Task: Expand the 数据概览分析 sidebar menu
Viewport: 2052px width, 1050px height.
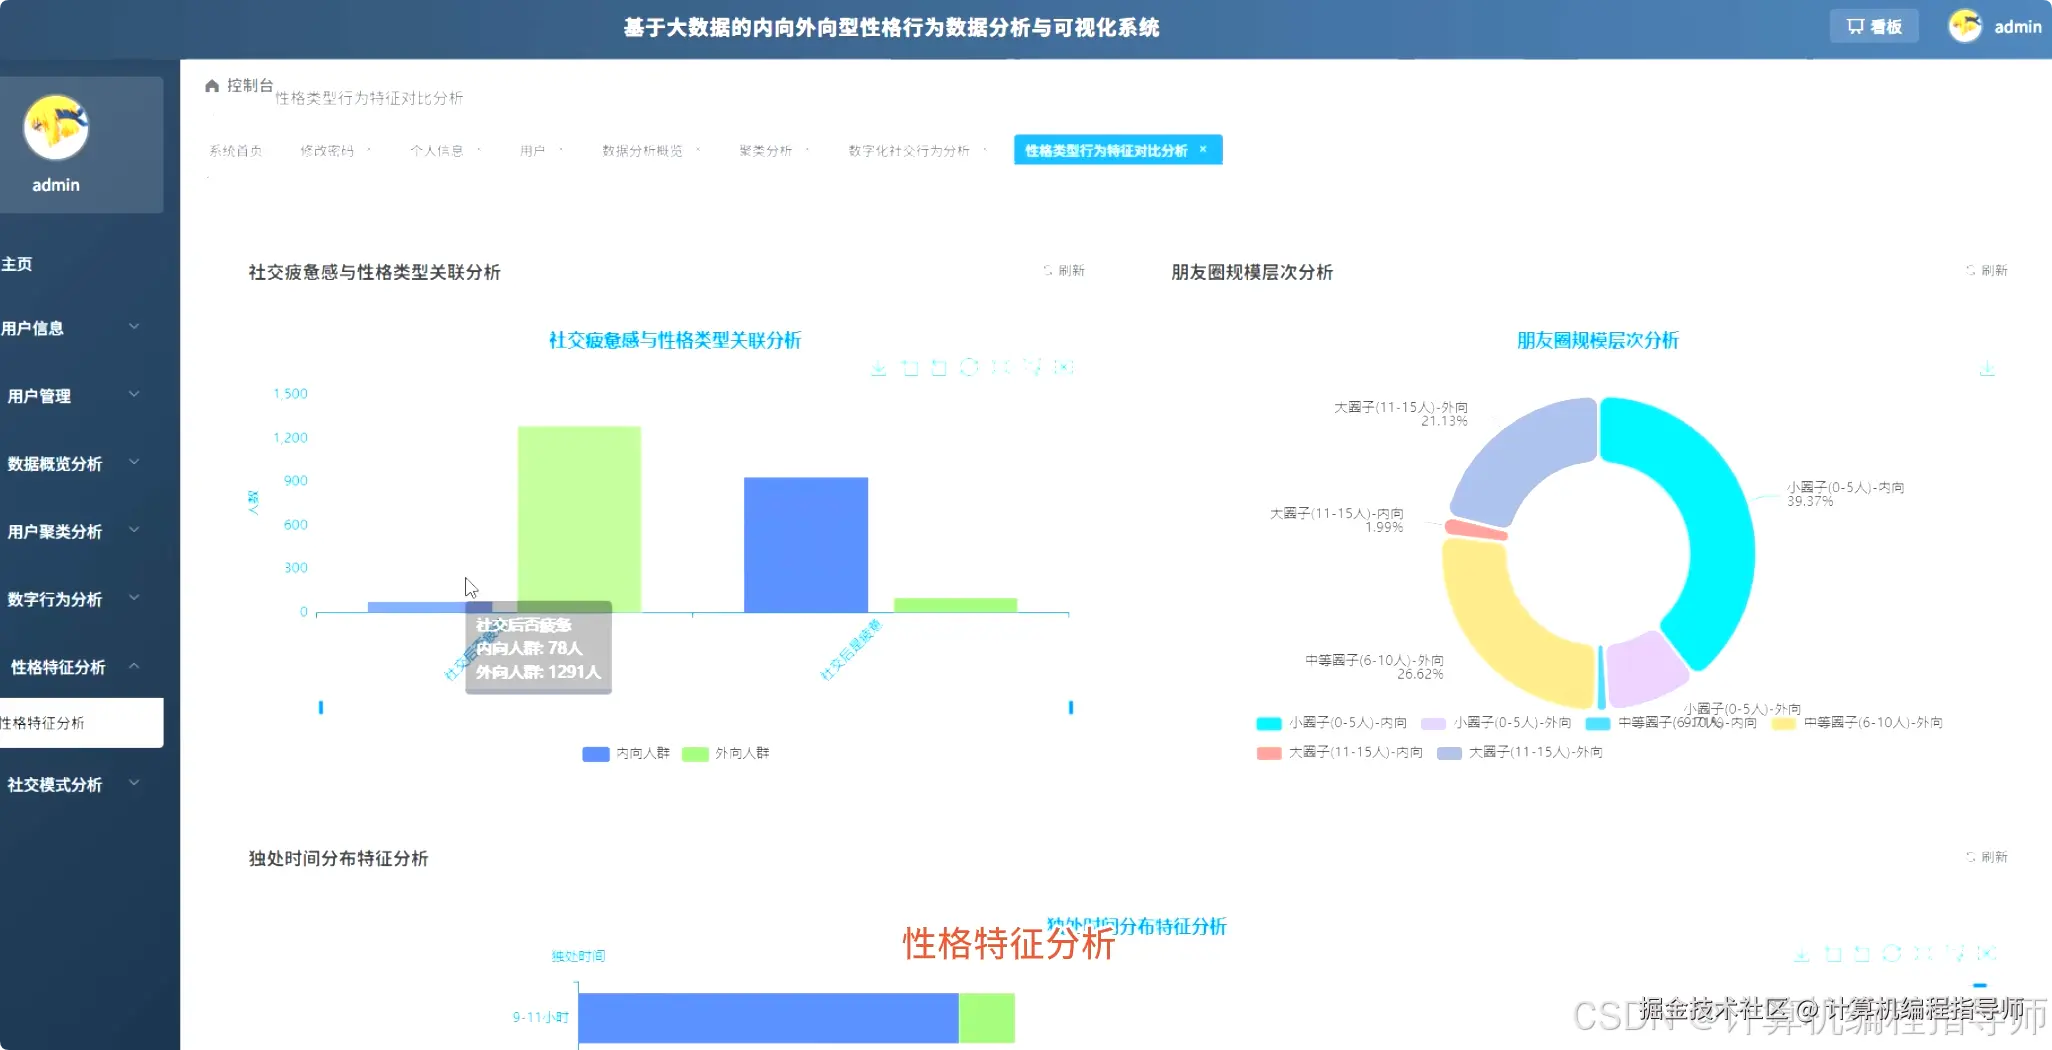Action: pyautogui.click(x=72, y=464)
